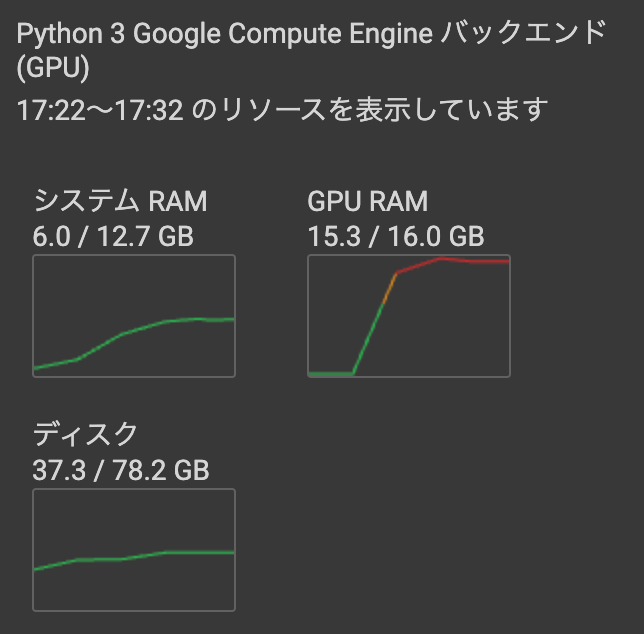Click the 37.3 / 78.2 GB disk value

[x=120, y=469]
